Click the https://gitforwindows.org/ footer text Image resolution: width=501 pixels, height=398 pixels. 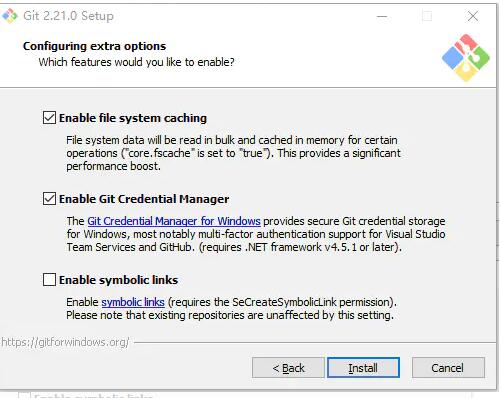tap(65, 342)
